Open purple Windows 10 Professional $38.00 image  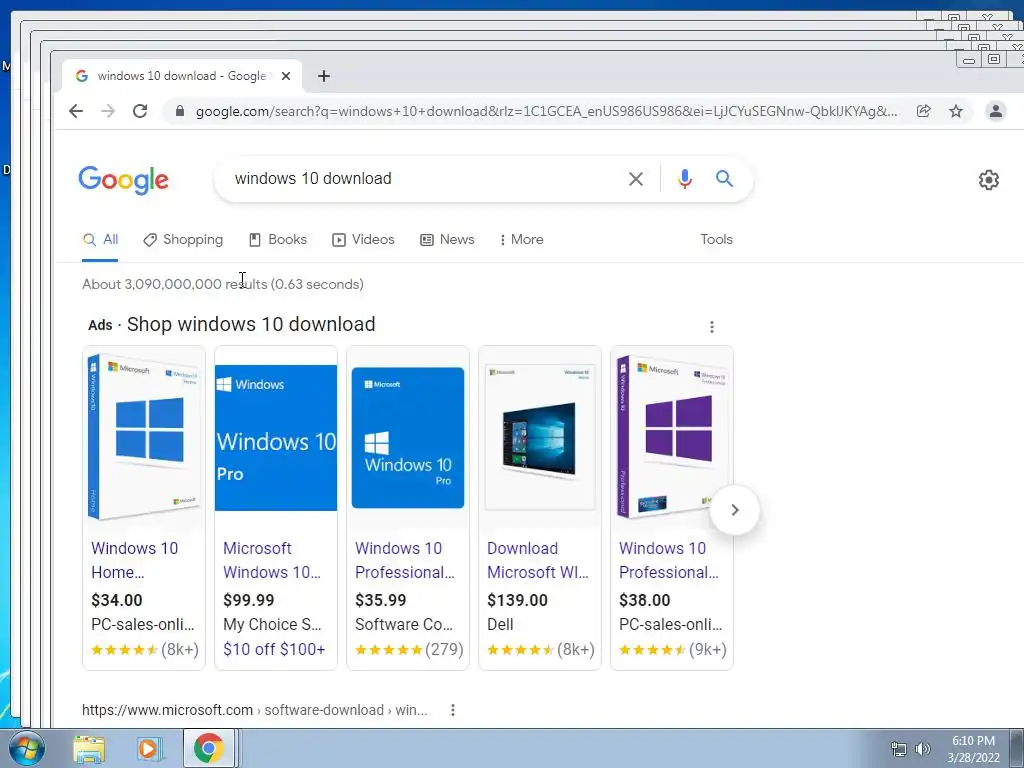point(672,438)
